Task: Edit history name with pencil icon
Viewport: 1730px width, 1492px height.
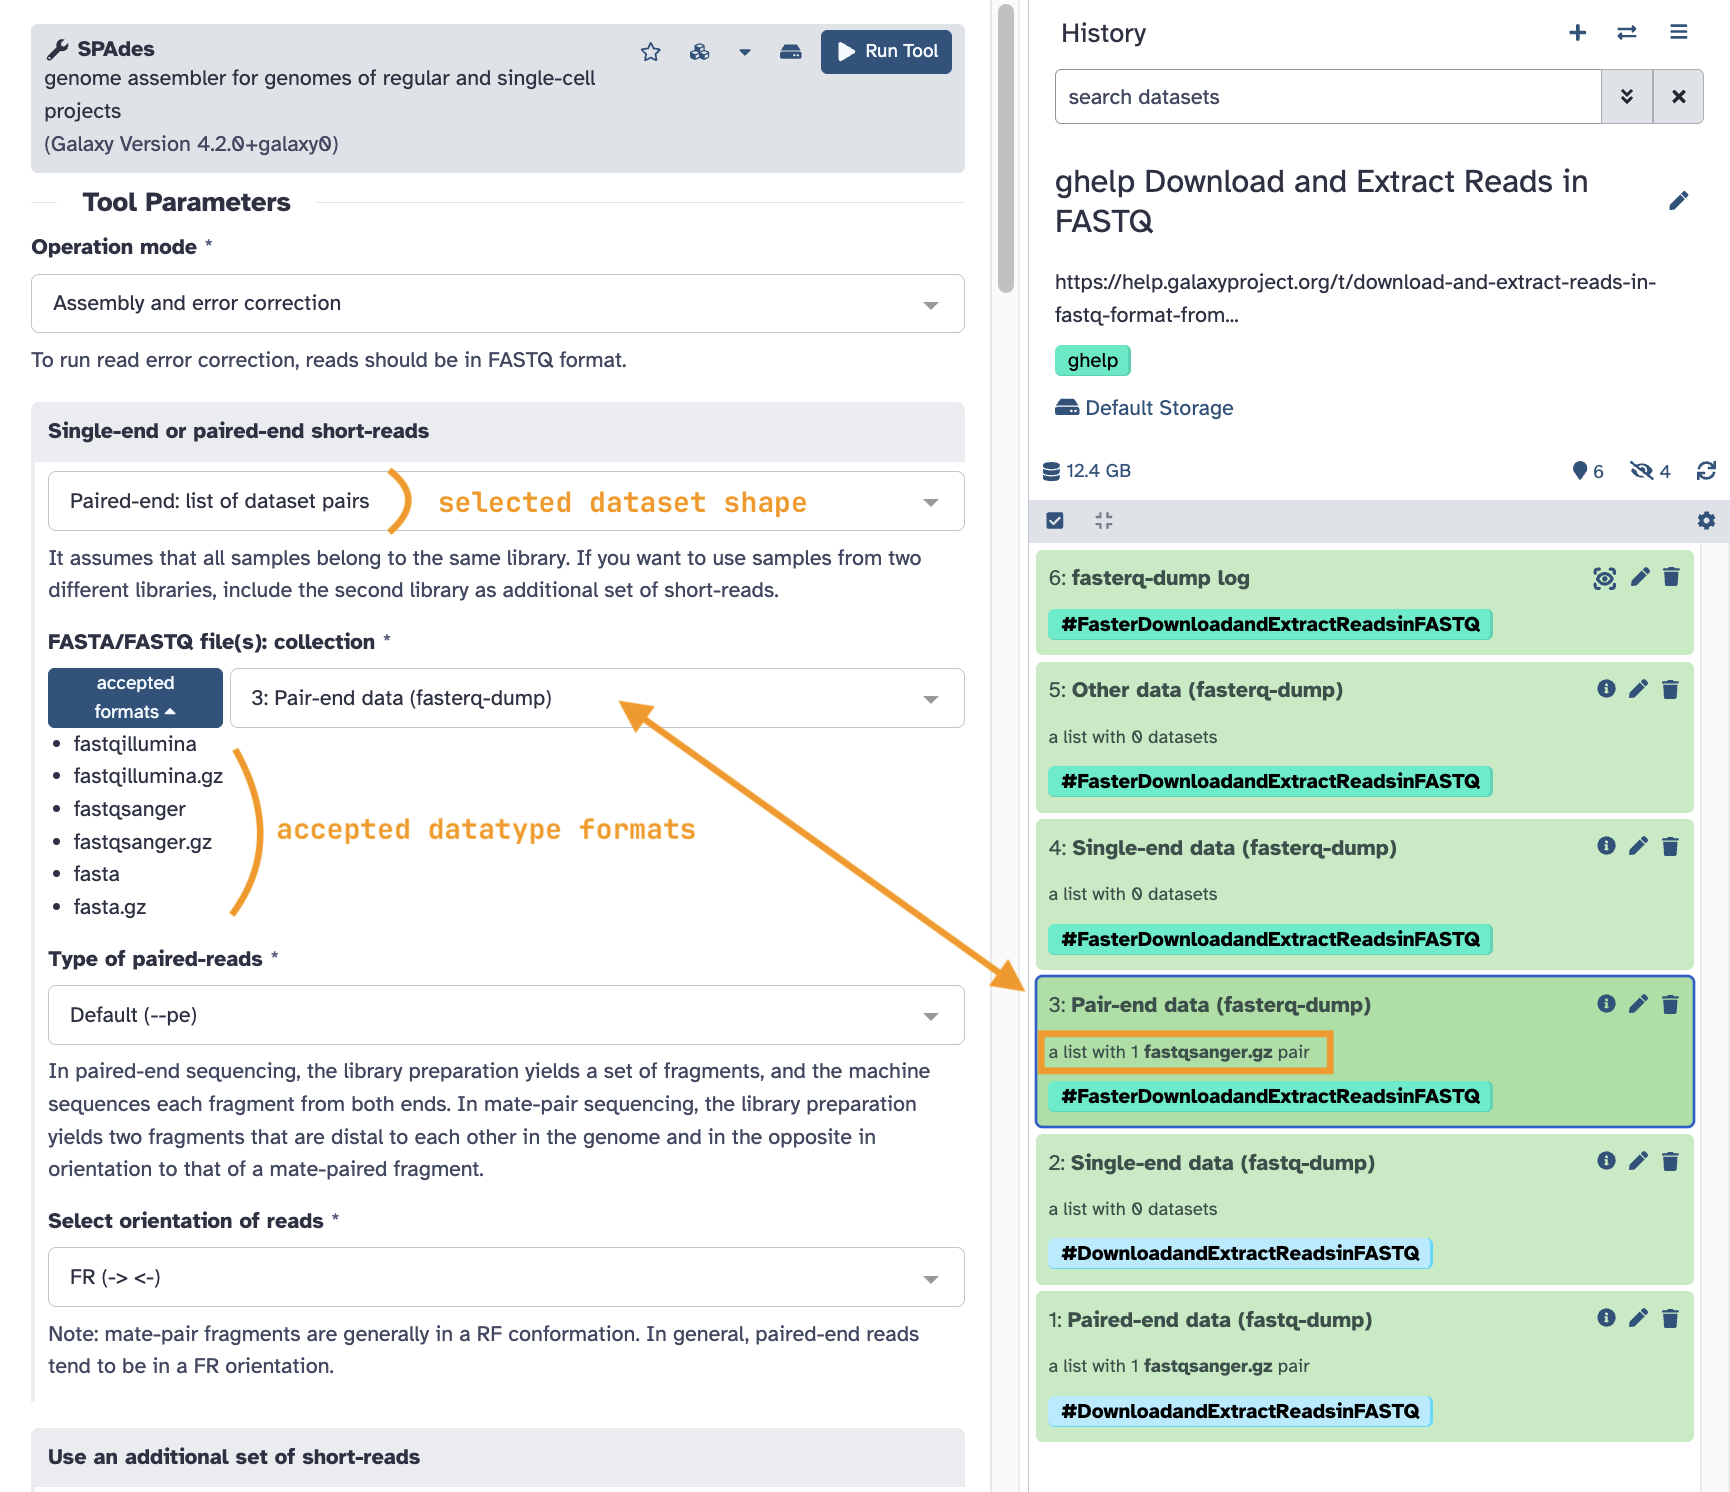Action: click(x=1679, y=201)
